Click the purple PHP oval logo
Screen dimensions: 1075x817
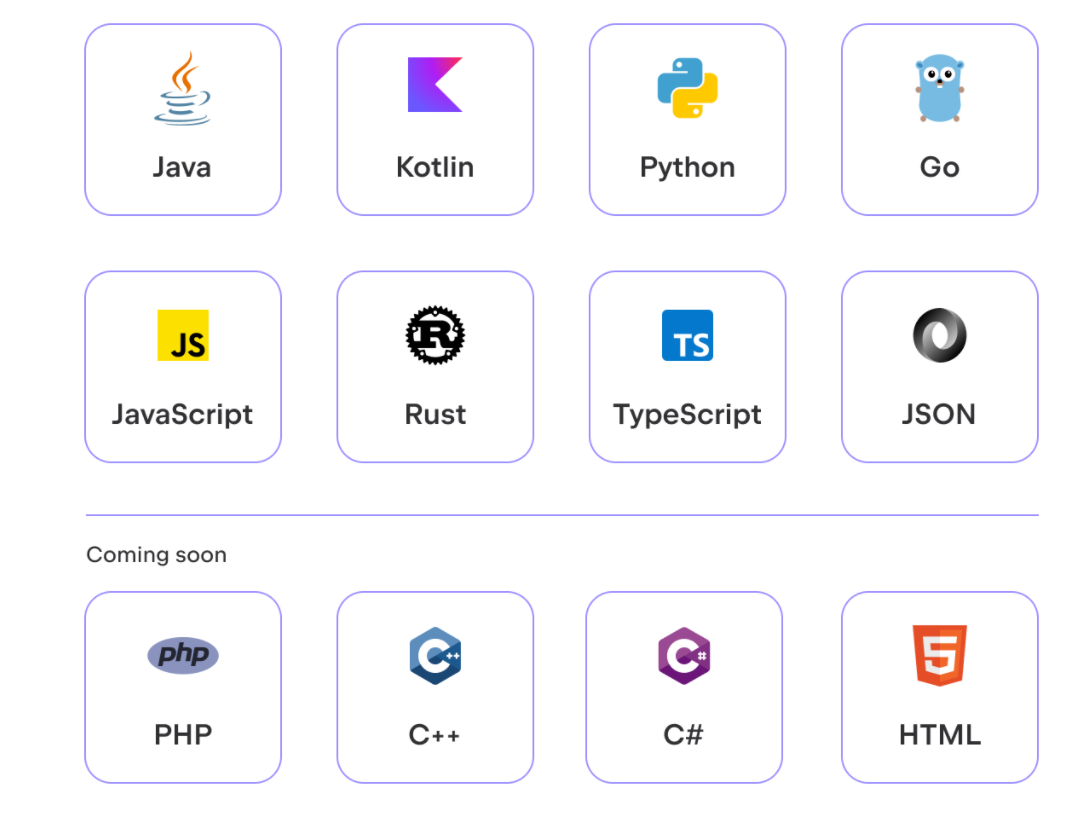click(x=182, y=655)
